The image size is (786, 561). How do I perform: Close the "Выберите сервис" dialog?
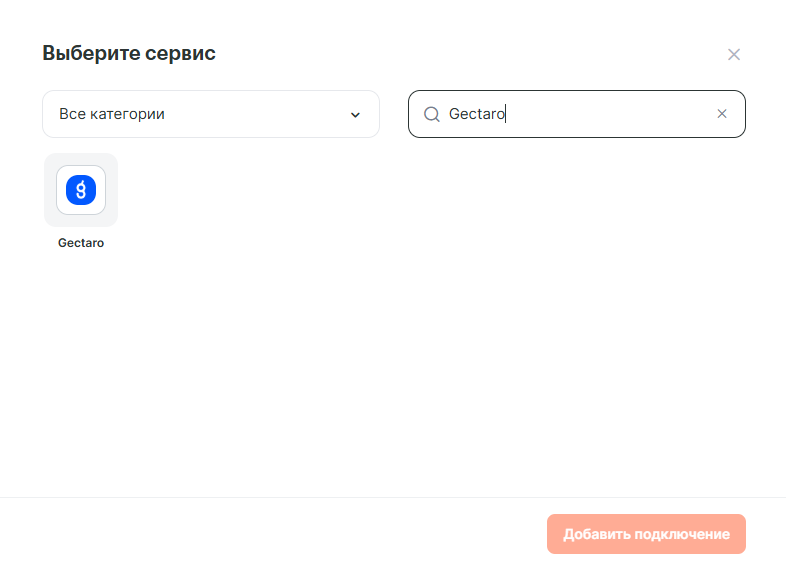point(734,54)
